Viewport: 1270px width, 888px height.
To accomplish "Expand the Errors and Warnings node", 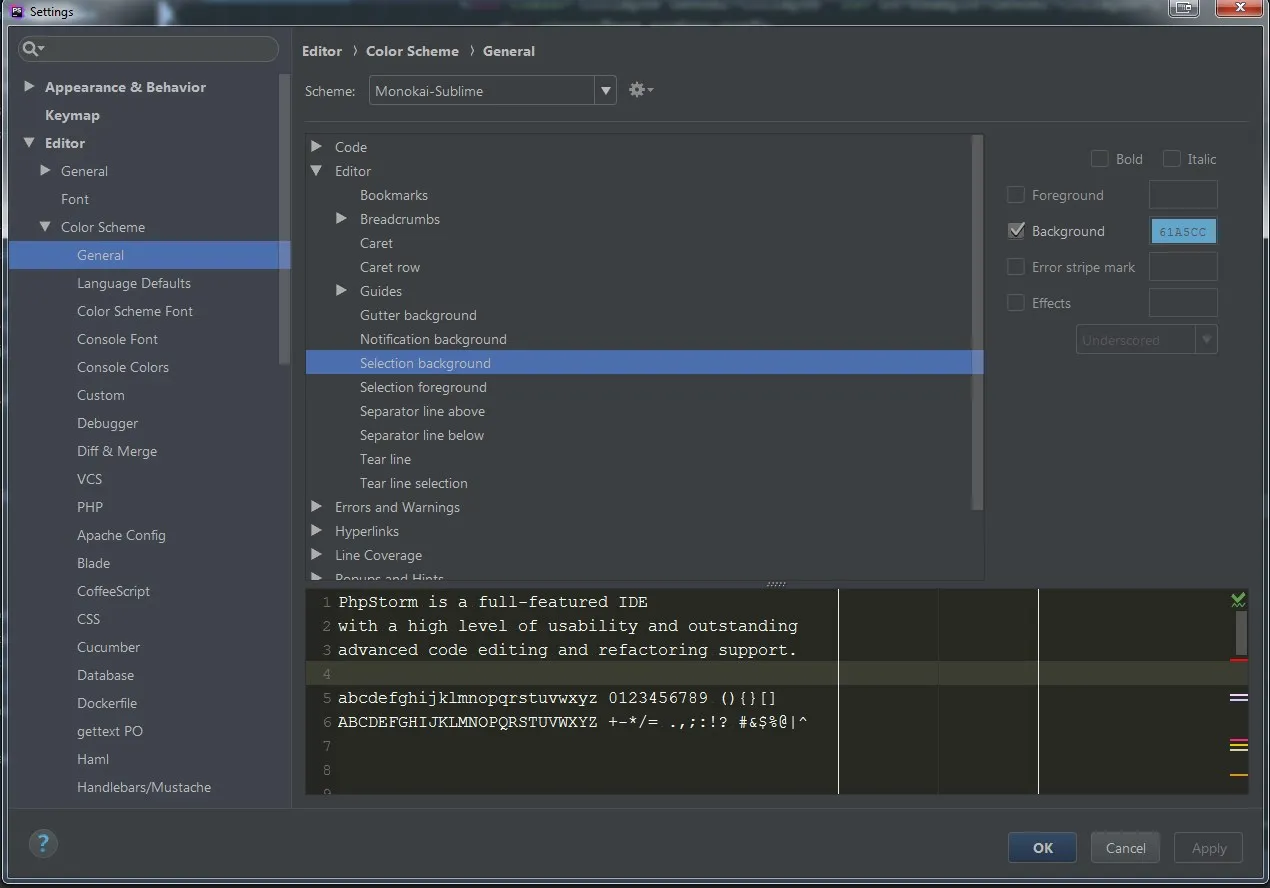I will click(317, 507).
